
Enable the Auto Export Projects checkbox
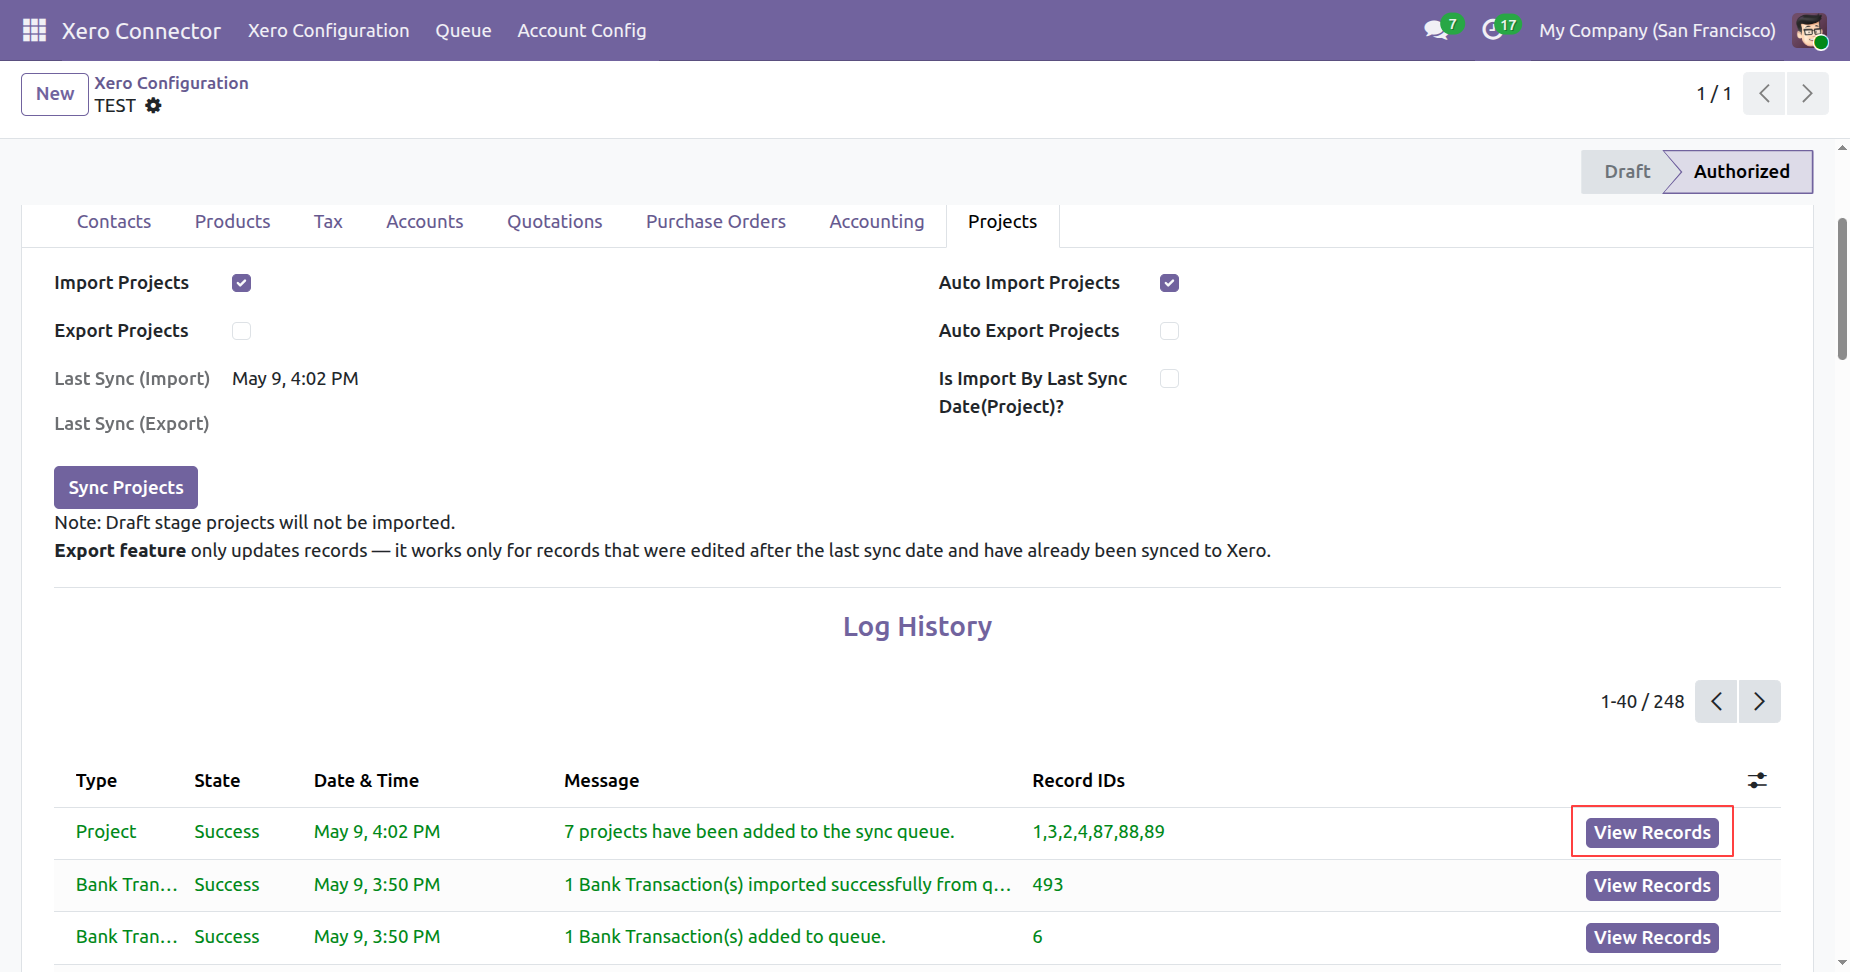(x=1169, y=331)
